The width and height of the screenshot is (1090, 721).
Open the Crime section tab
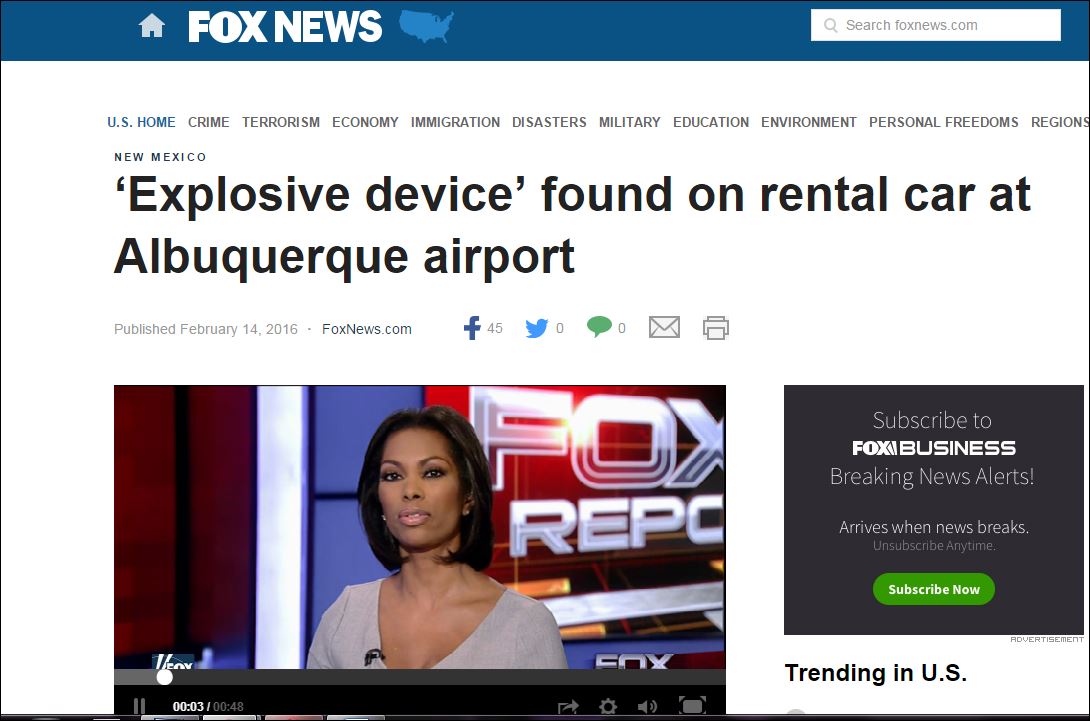point(209,122)
